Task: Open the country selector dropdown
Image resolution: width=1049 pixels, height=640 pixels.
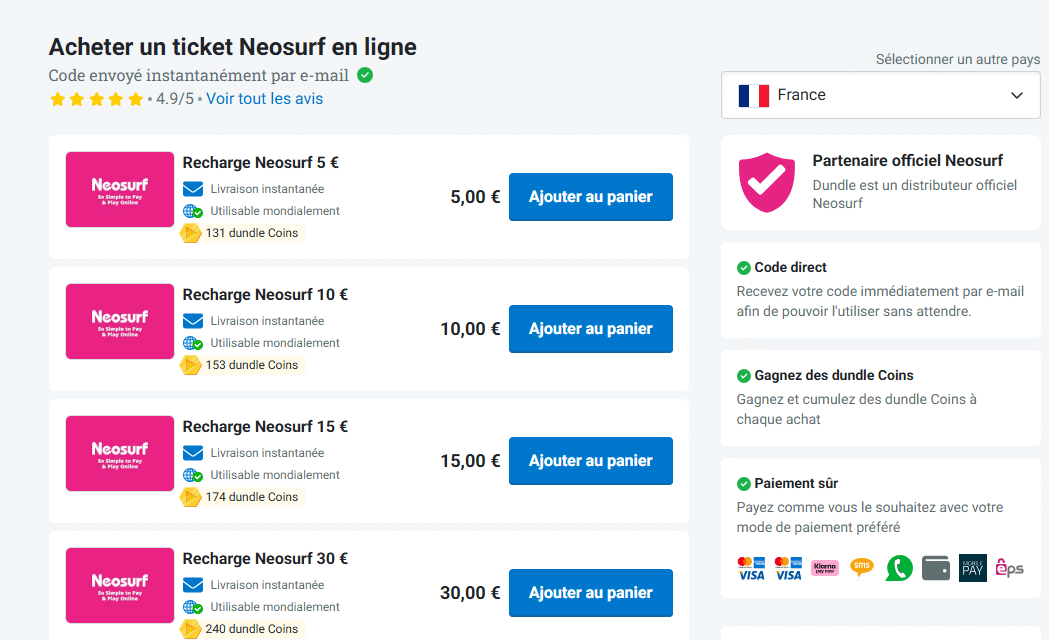Action: tap(880, 94)
